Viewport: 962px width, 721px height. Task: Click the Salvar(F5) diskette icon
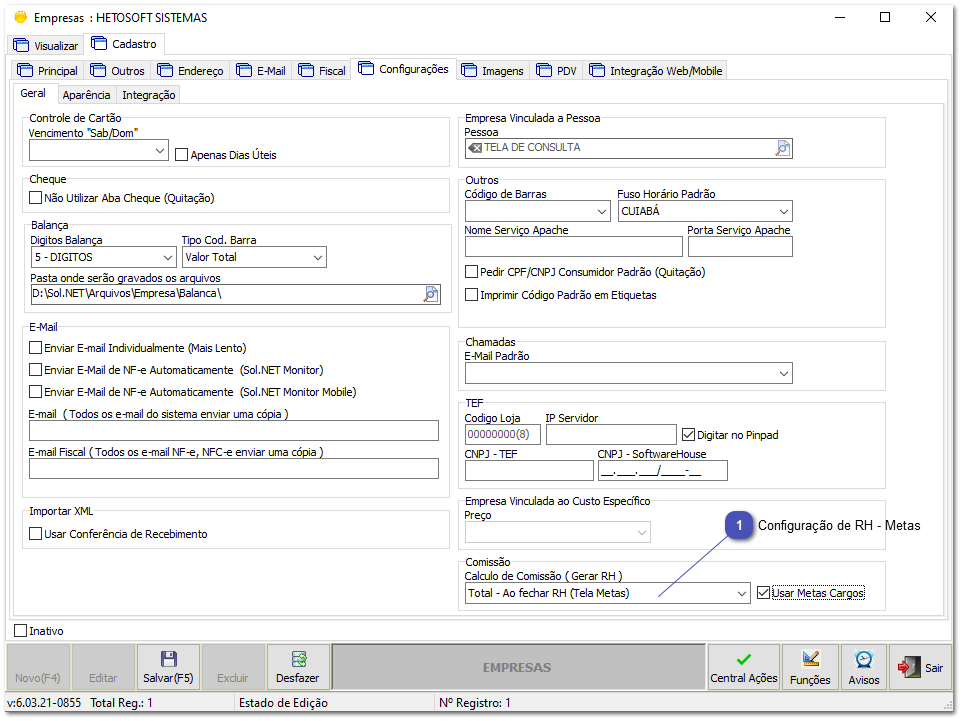(167, 659)
